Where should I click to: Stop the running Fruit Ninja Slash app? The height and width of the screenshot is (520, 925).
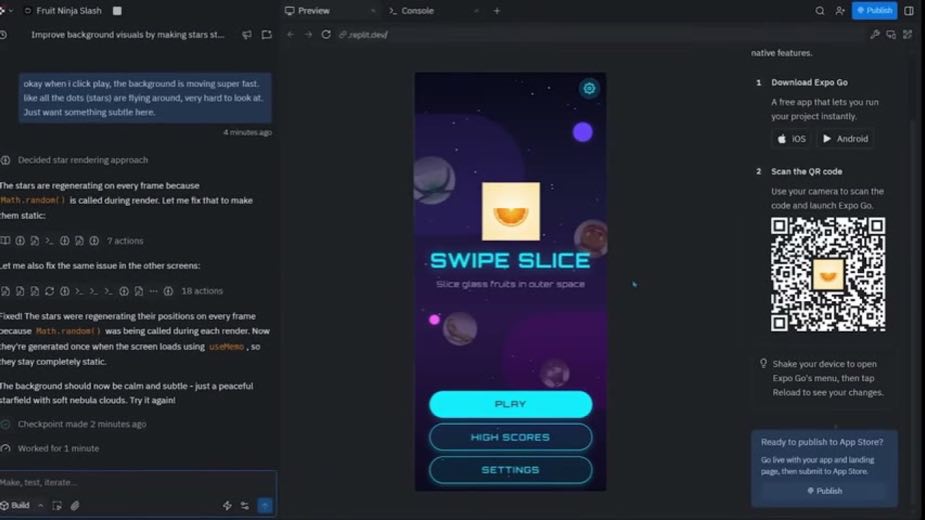117,11
